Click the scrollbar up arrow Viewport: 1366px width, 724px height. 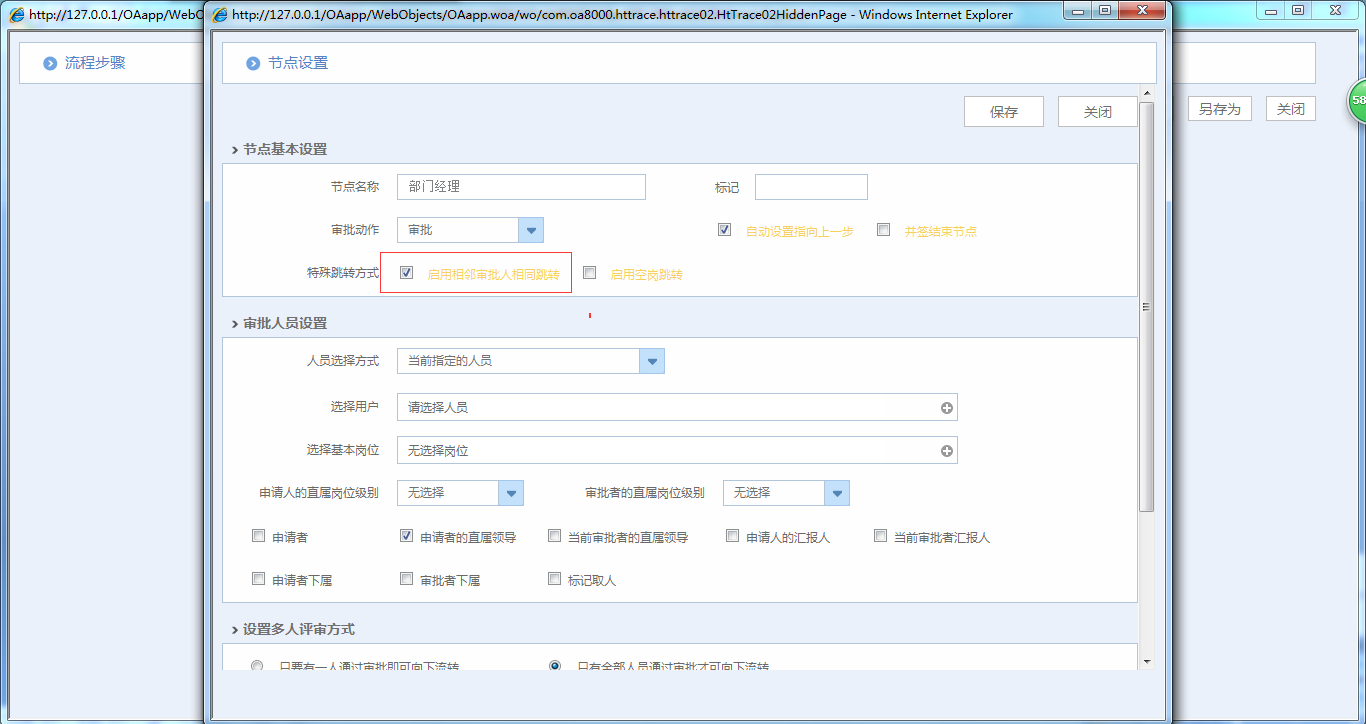[1146, 91]
